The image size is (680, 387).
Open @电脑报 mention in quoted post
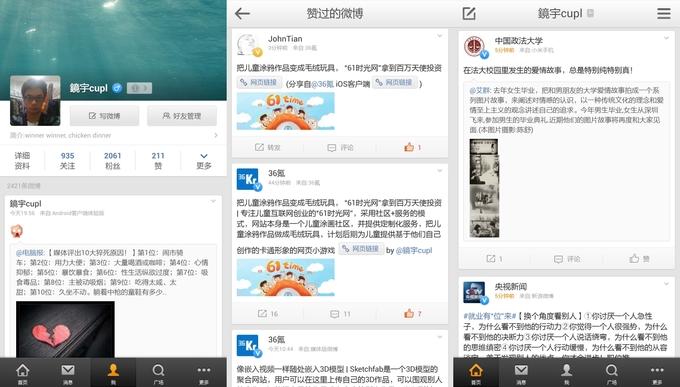[30, 253]
